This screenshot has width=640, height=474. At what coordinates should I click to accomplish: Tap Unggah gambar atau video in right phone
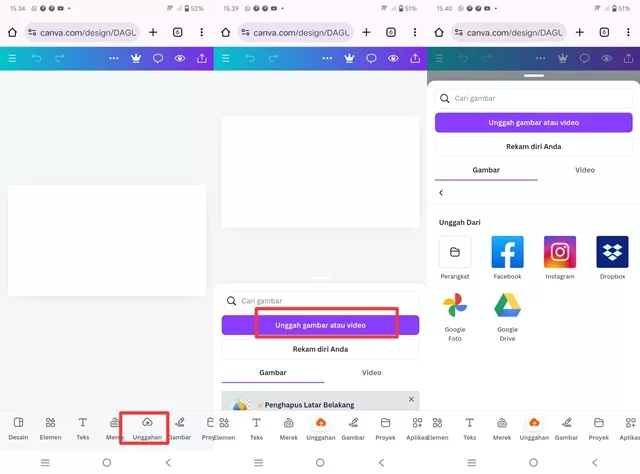[x=533, y=122]
